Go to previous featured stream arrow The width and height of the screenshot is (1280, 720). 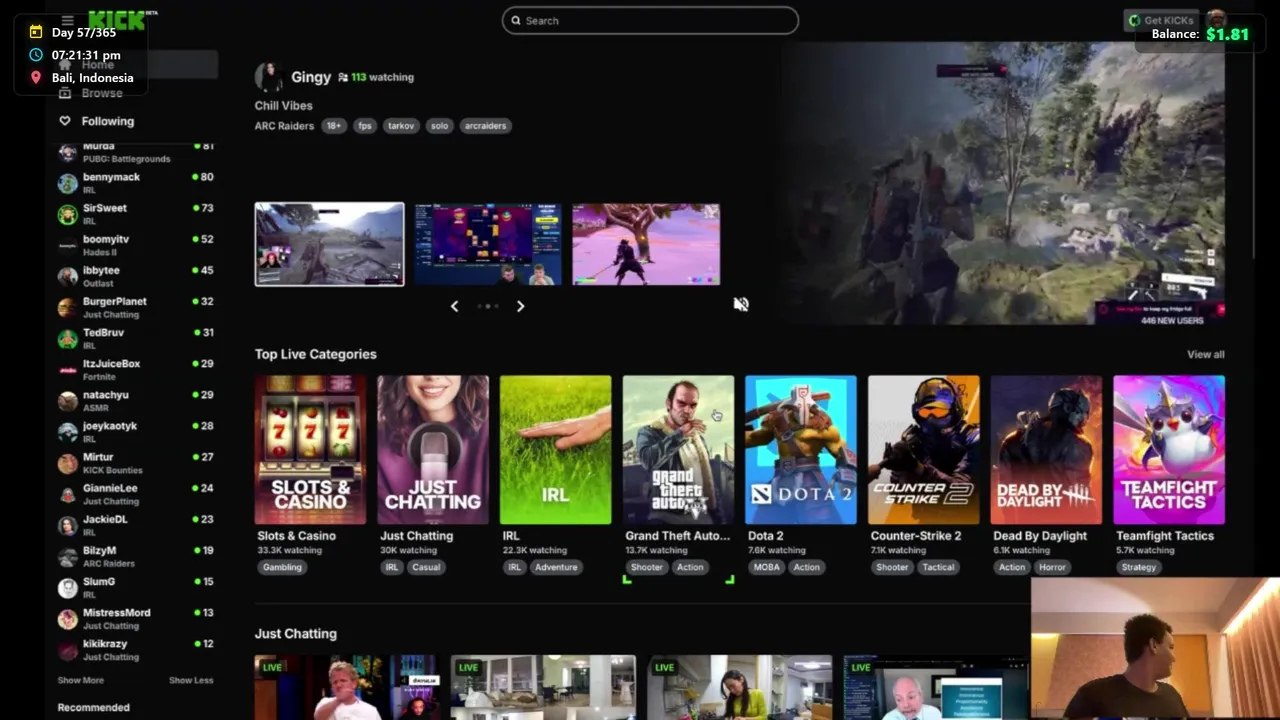[x=455, y=306]
